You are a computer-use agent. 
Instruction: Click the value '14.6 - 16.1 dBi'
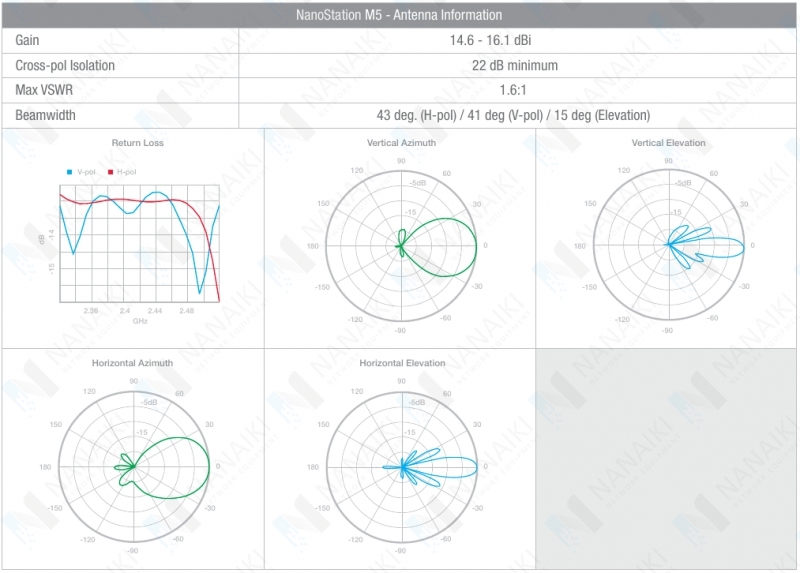tap(490, 40)
